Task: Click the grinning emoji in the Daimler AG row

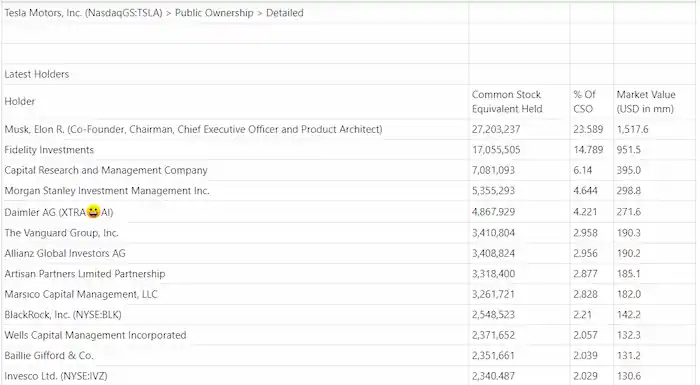Action: pyautogui.click(x=93, y=211)
